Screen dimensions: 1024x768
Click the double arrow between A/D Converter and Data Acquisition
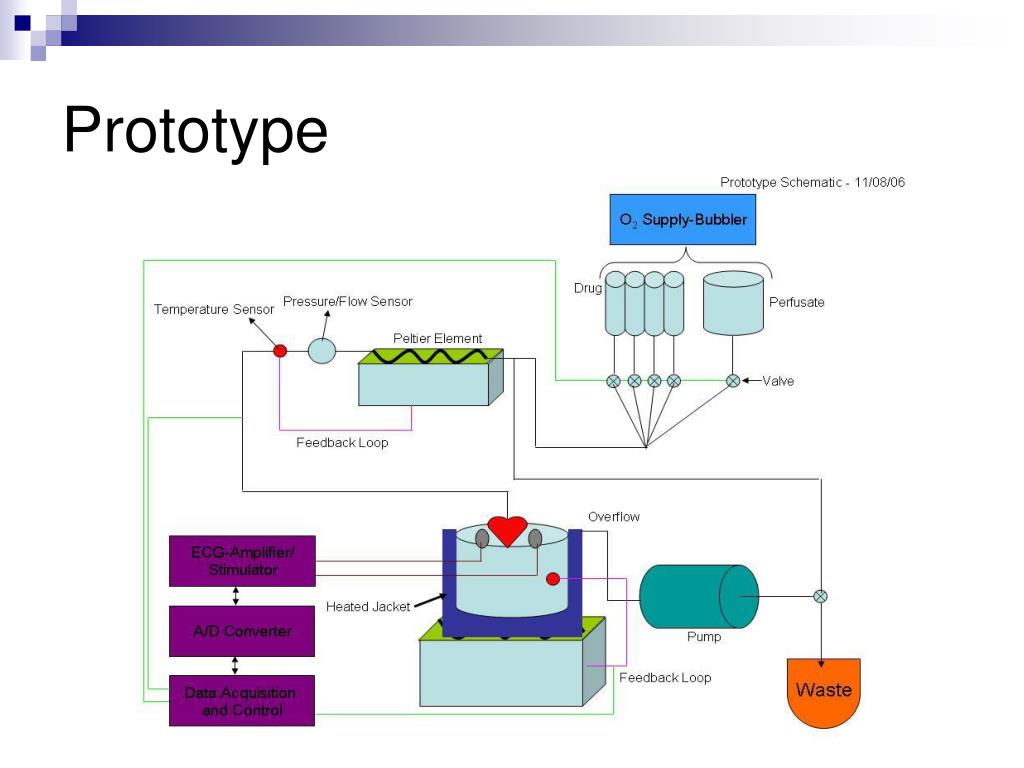pyautogui.click(x=235, y=665)
